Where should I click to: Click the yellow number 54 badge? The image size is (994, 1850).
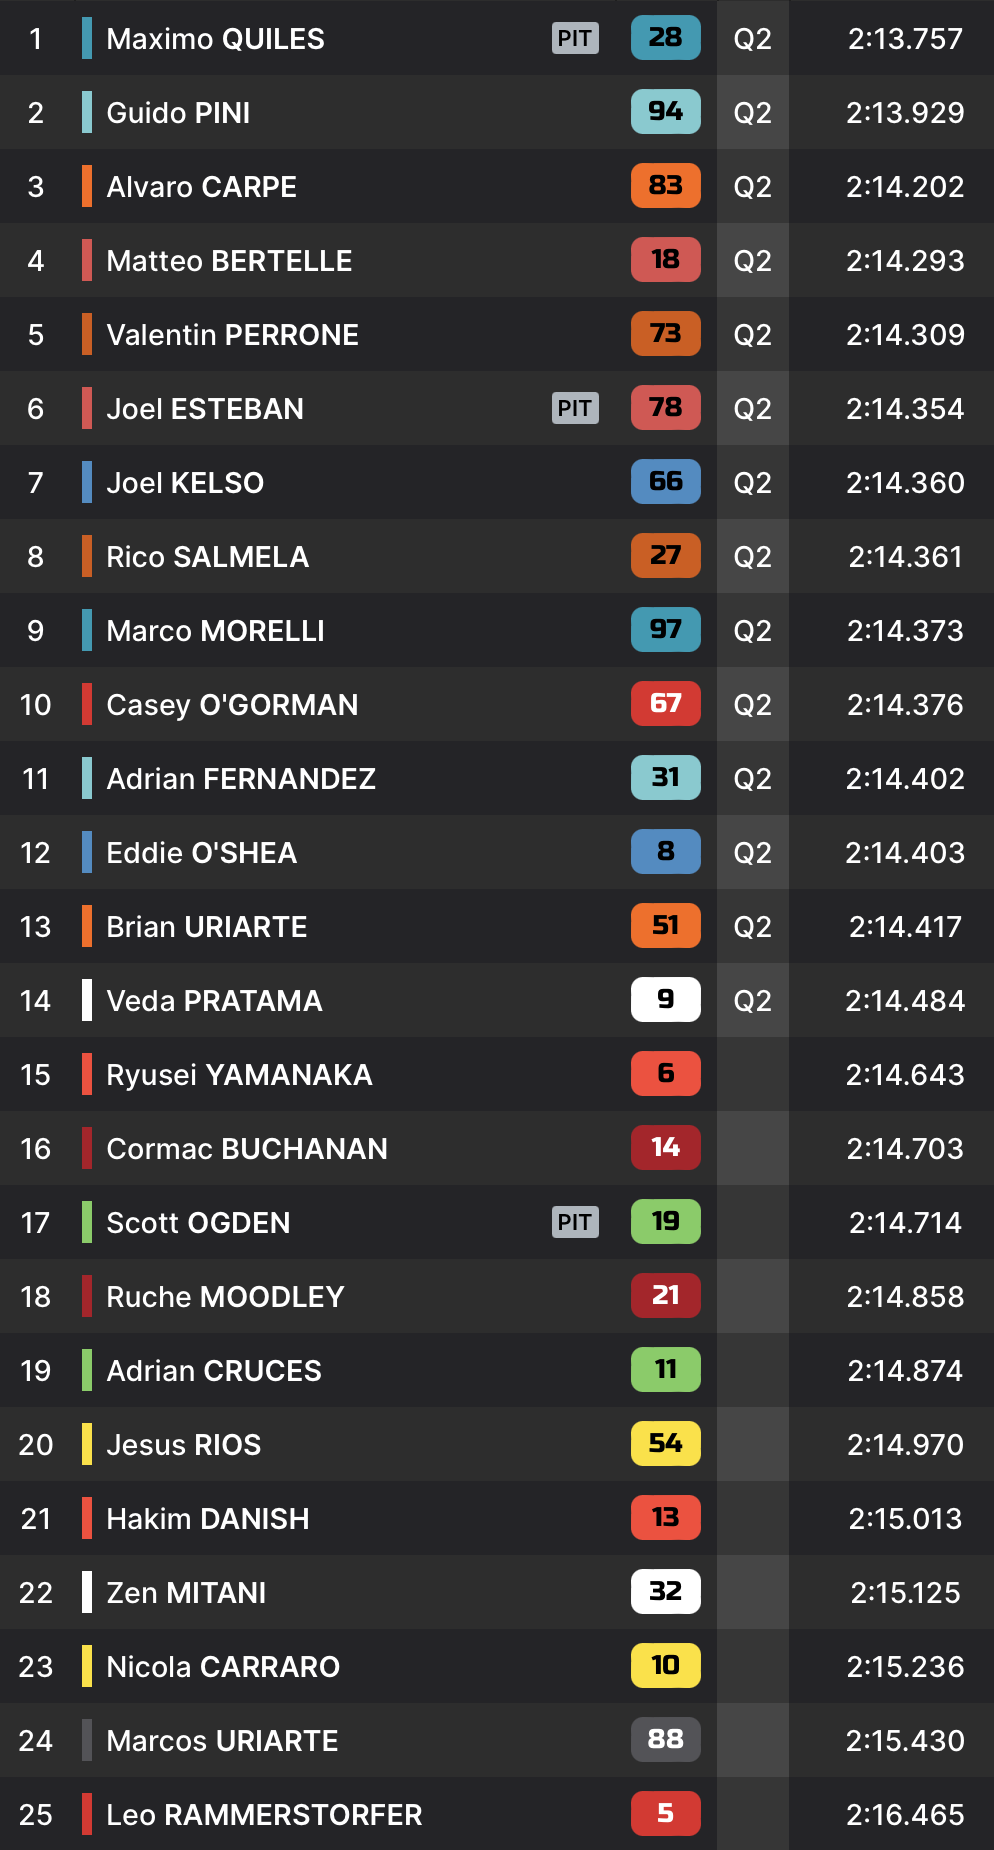[665, 1444]
